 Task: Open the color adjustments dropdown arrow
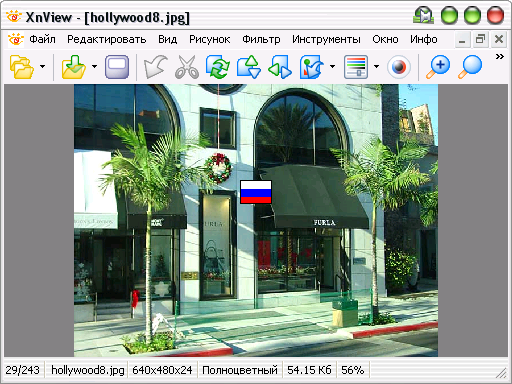(x=376, y=66)
